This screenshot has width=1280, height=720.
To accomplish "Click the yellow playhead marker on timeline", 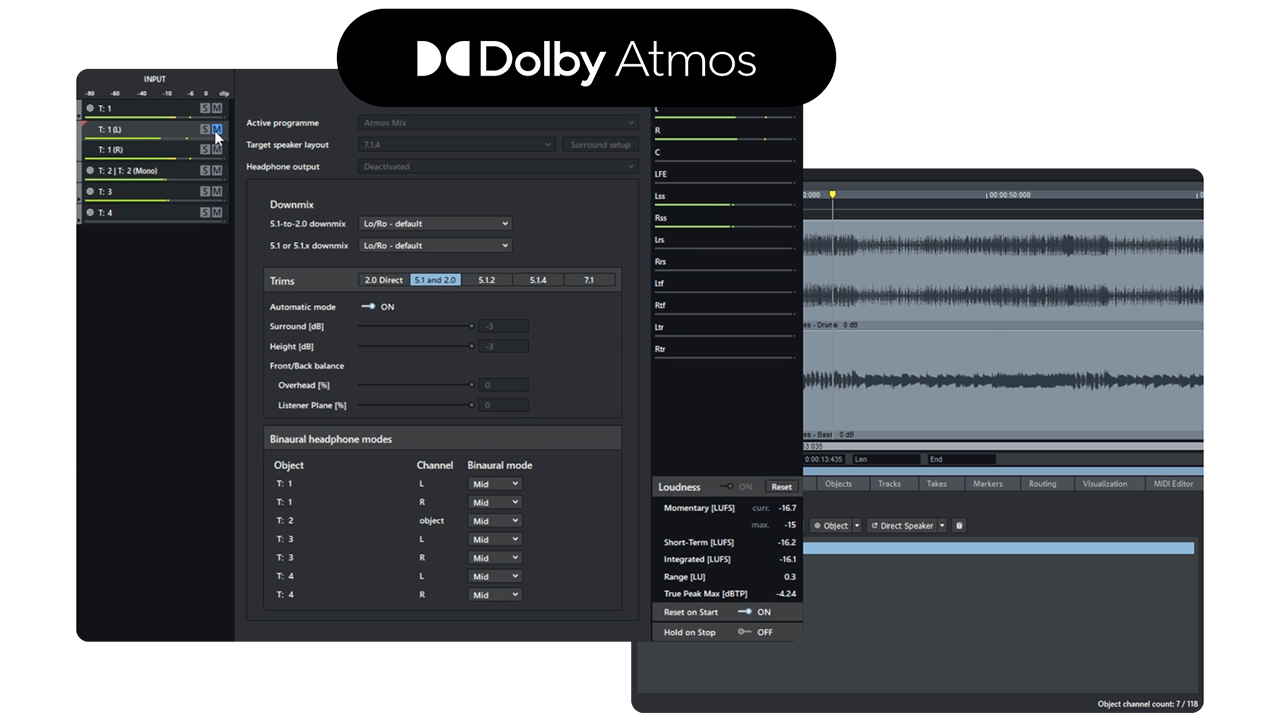I will pos(832,195).
